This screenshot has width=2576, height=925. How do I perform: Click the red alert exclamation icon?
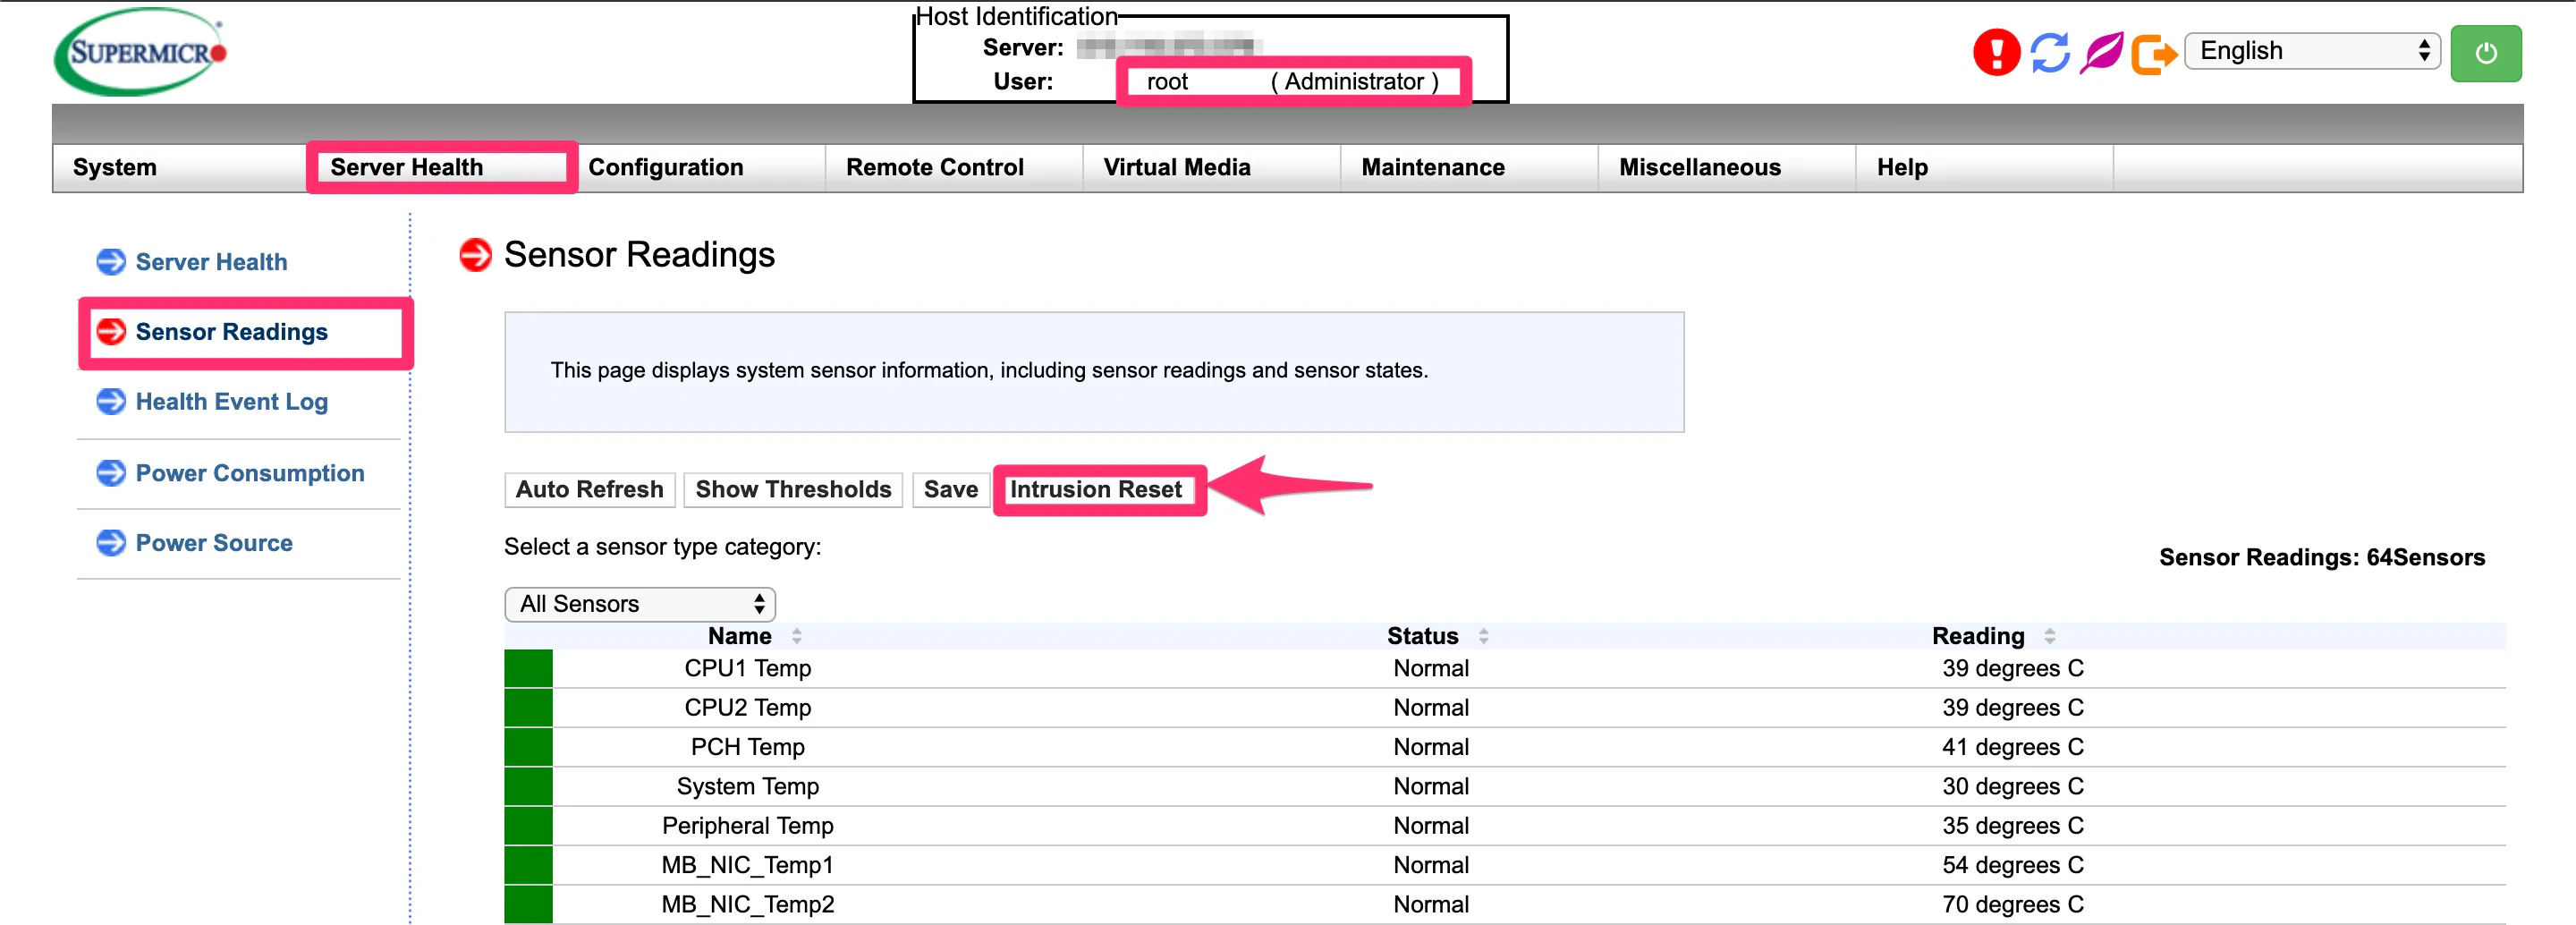pos(1996,52)
